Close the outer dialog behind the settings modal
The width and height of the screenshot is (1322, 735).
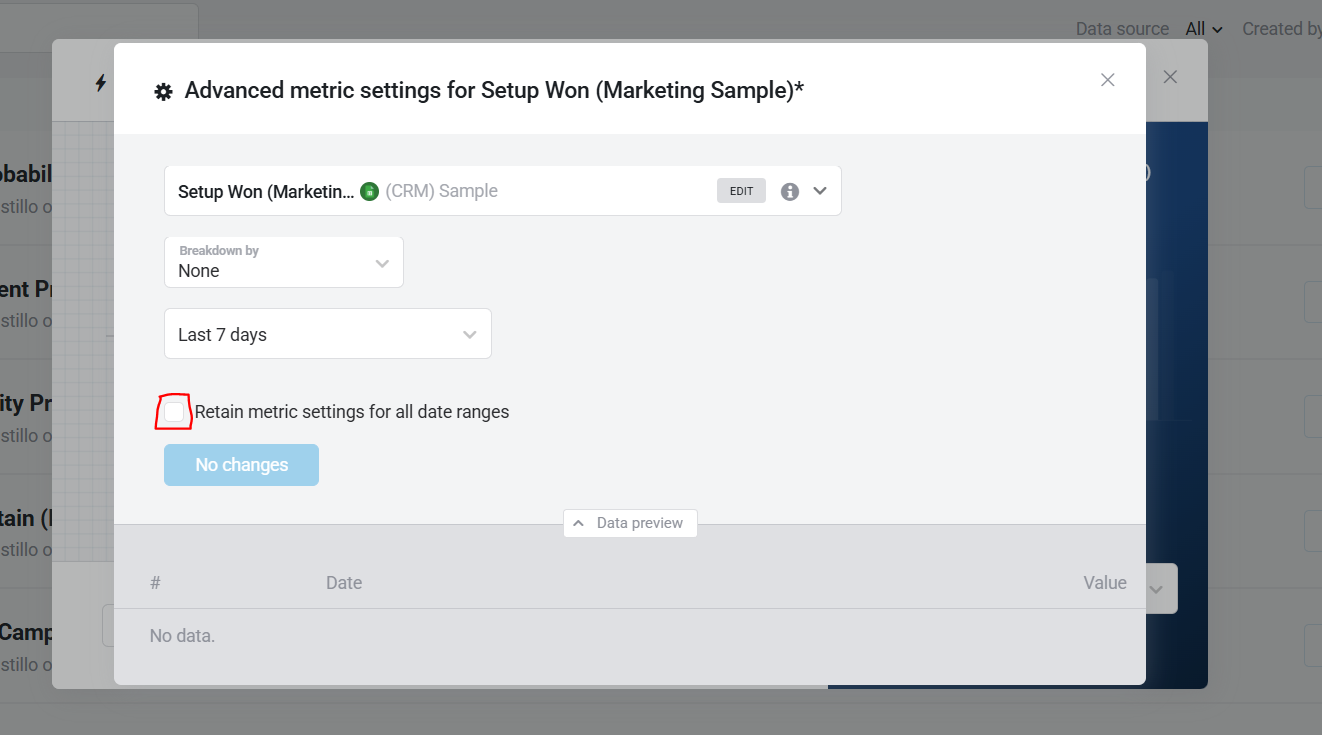coord(1170,77)
